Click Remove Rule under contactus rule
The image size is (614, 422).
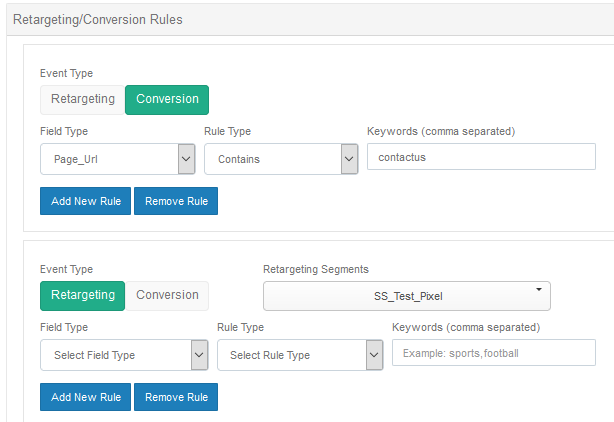[176, 201]
